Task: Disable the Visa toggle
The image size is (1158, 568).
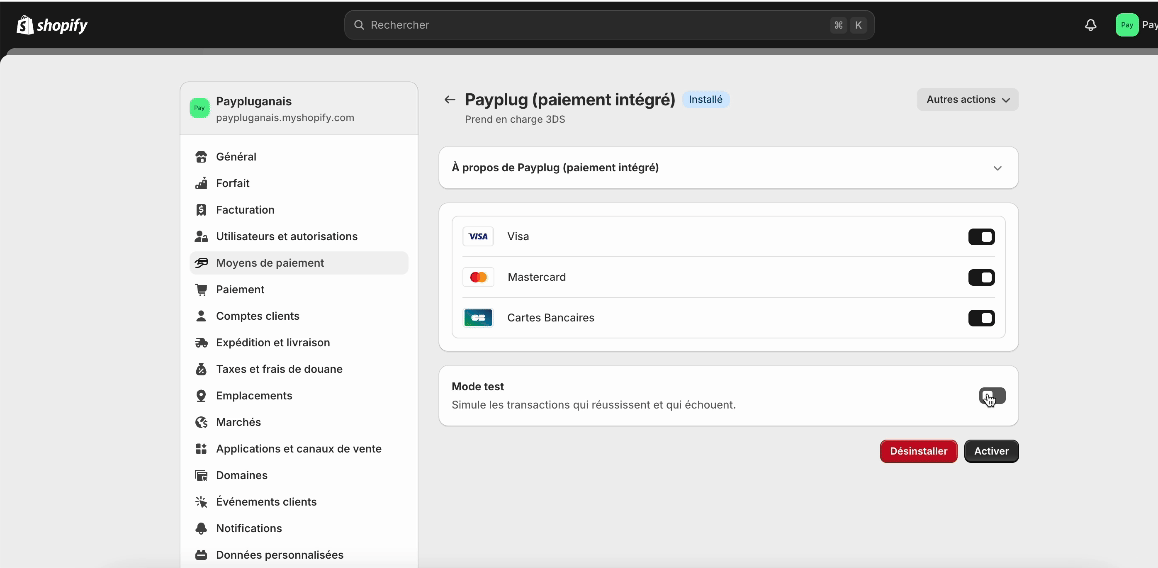Action: pos(981,237)
